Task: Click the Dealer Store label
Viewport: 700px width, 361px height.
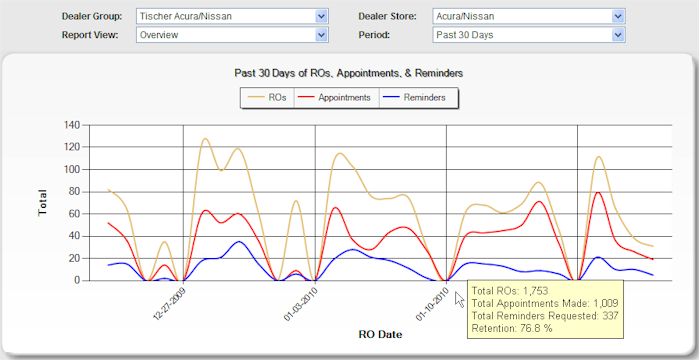Action: [387, 17]
